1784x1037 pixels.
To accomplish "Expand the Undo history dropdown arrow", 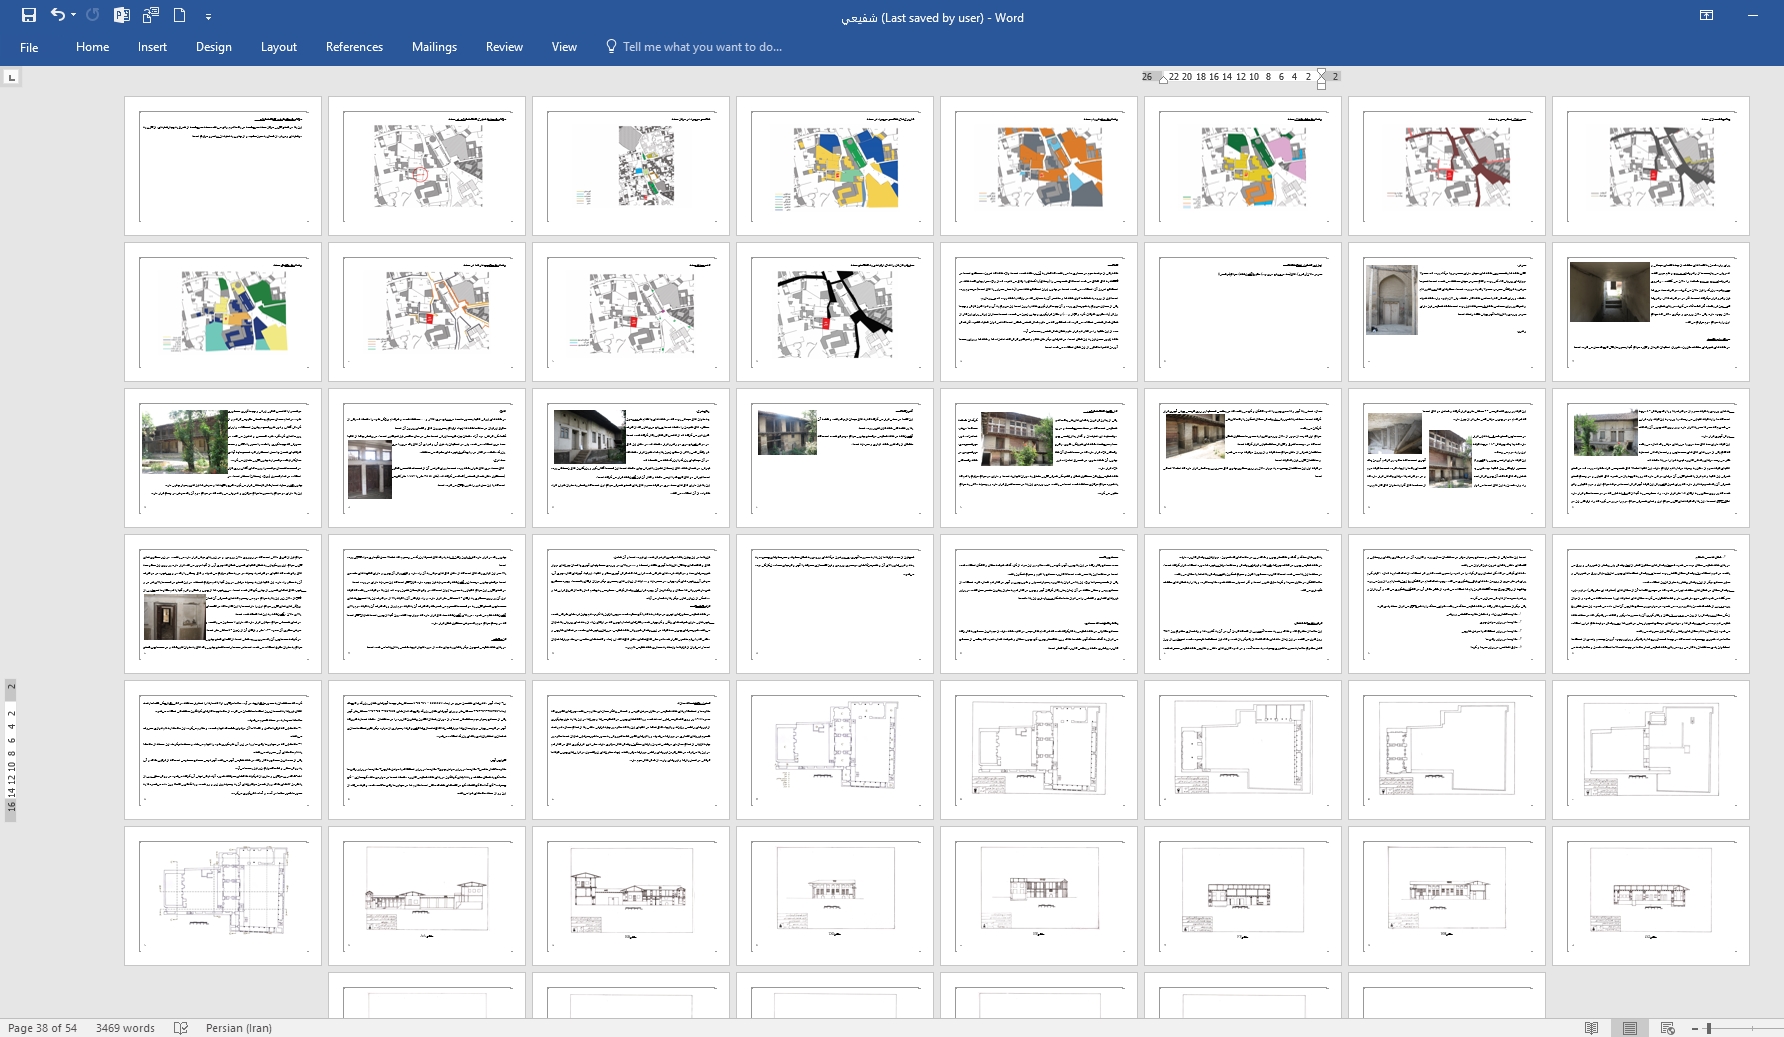I will [73, 15].
